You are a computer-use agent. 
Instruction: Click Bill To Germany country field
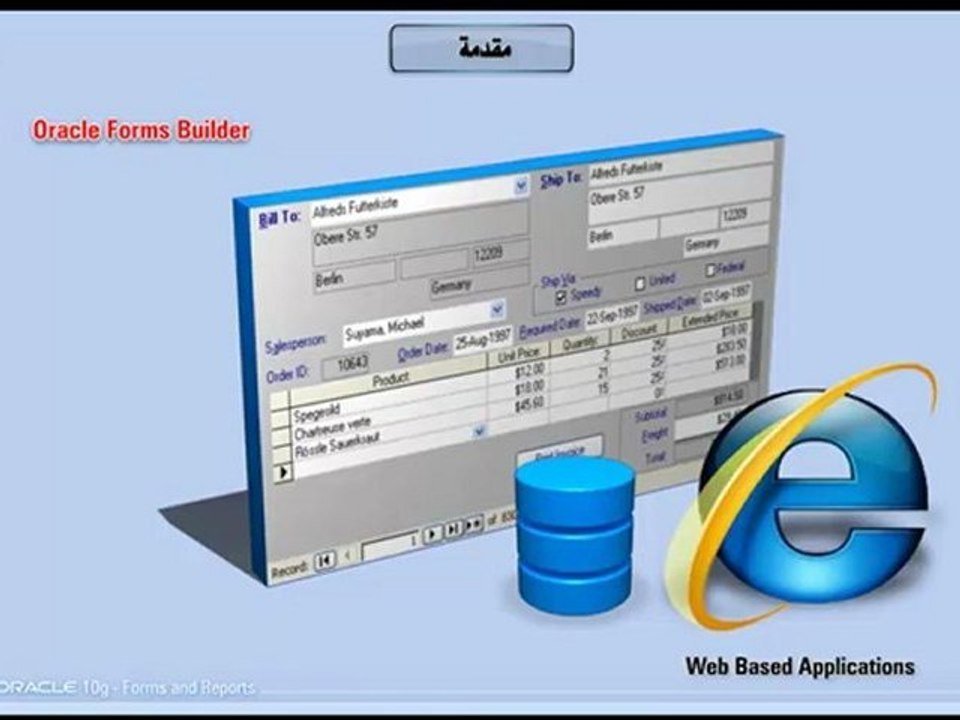pyautogui.click(x=479, y=283)
